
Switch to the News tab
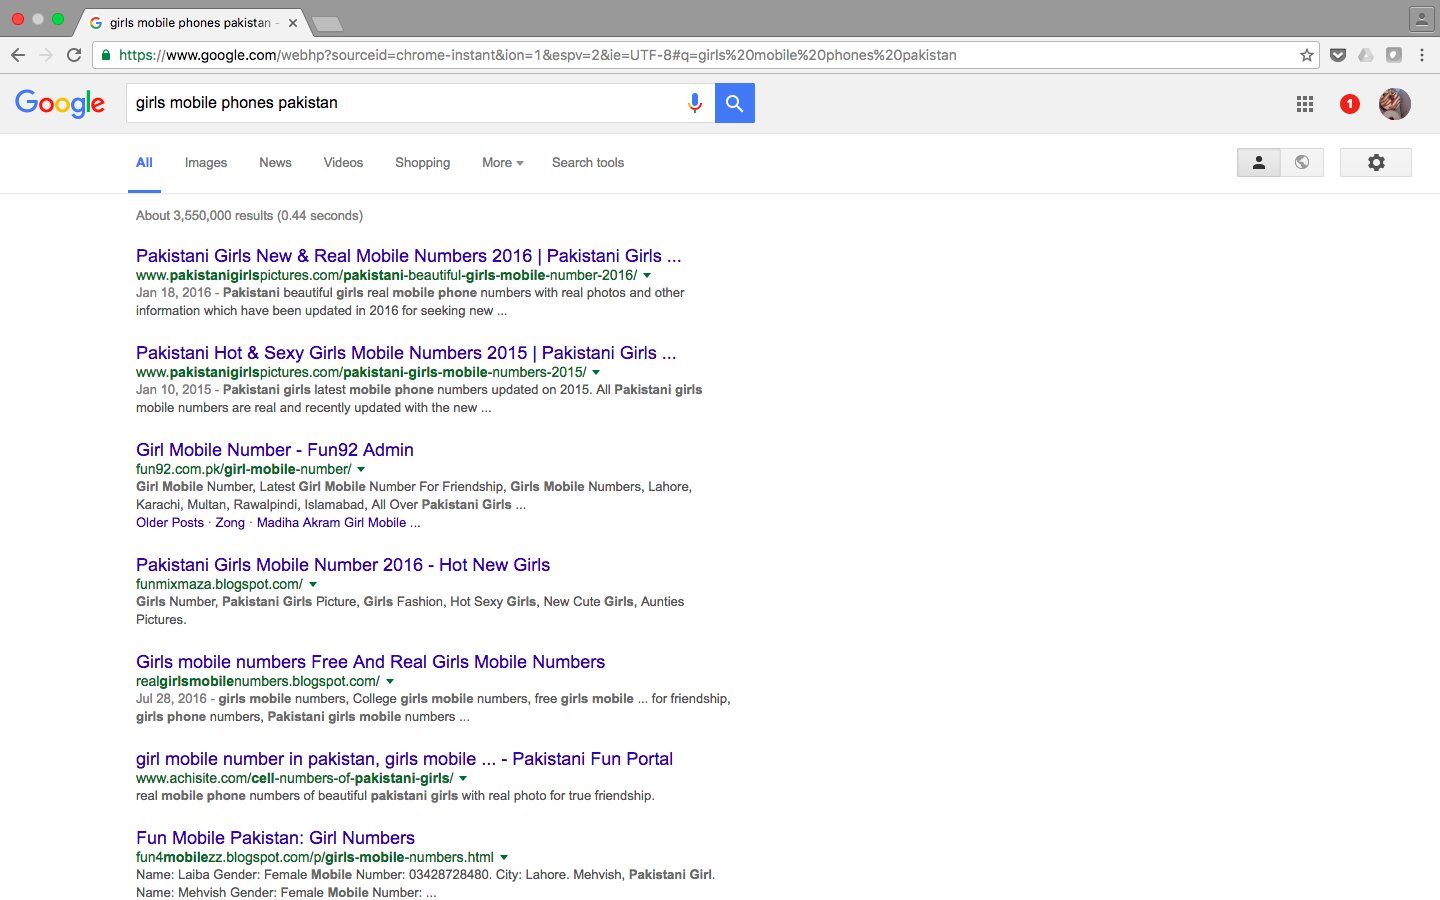click(x=275, y=163)
